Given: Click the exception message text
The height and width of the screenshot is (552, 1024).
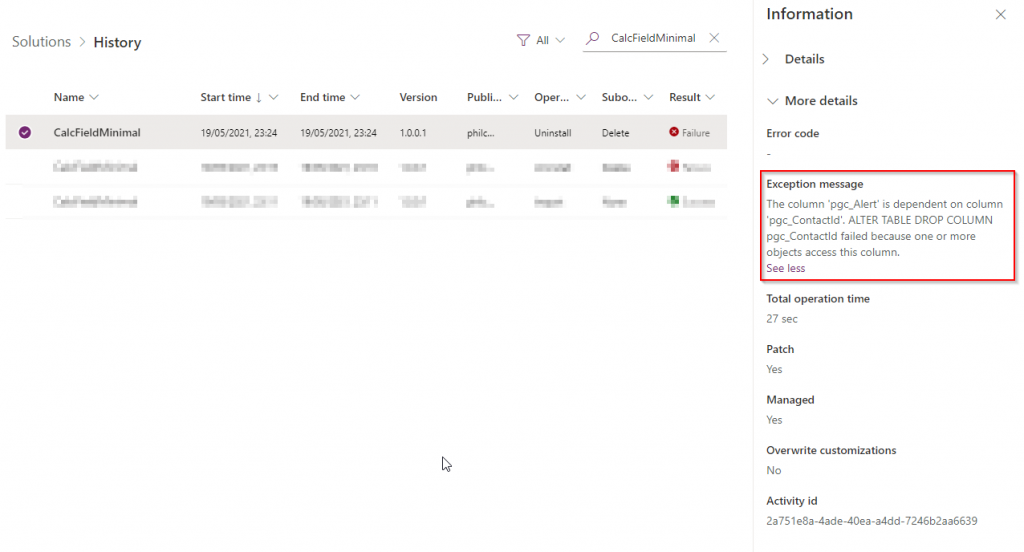Looking at the screenshot, I should click(x=884, y=228).
